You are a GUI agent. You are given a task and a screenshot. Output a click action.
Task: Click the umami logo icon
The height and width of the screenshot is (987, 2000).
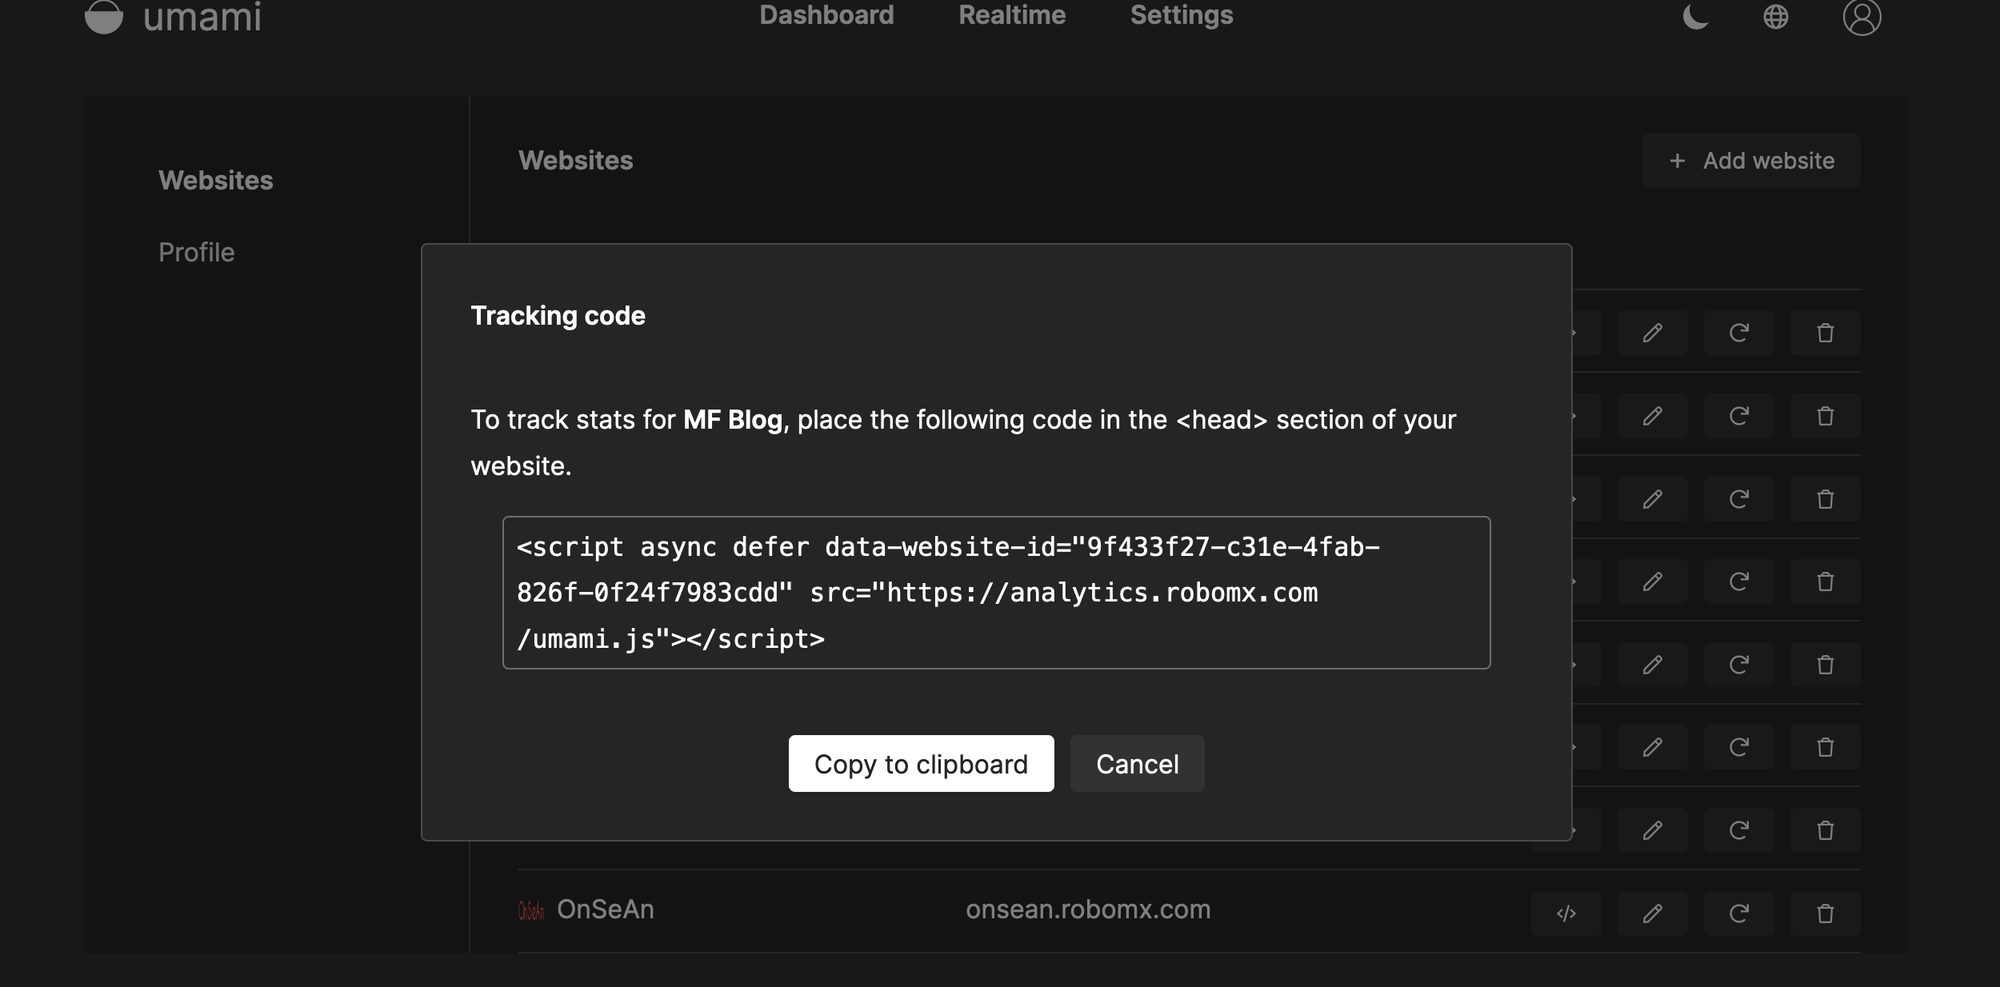pos(104,16)
